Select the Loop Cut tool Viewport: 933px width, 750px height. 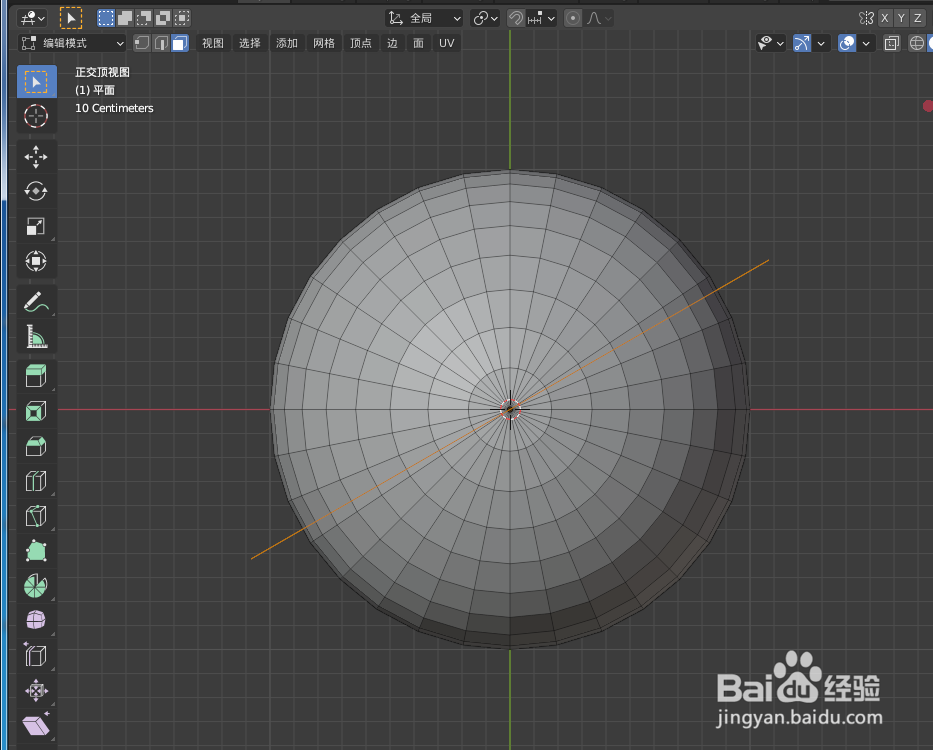pos(36,481)
